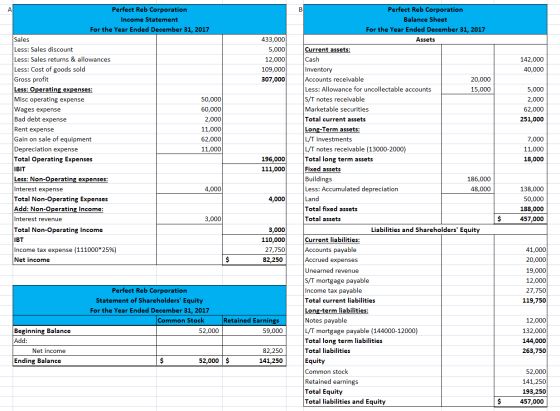Select 'Long-Term assets:' heading

click(332, 130)
